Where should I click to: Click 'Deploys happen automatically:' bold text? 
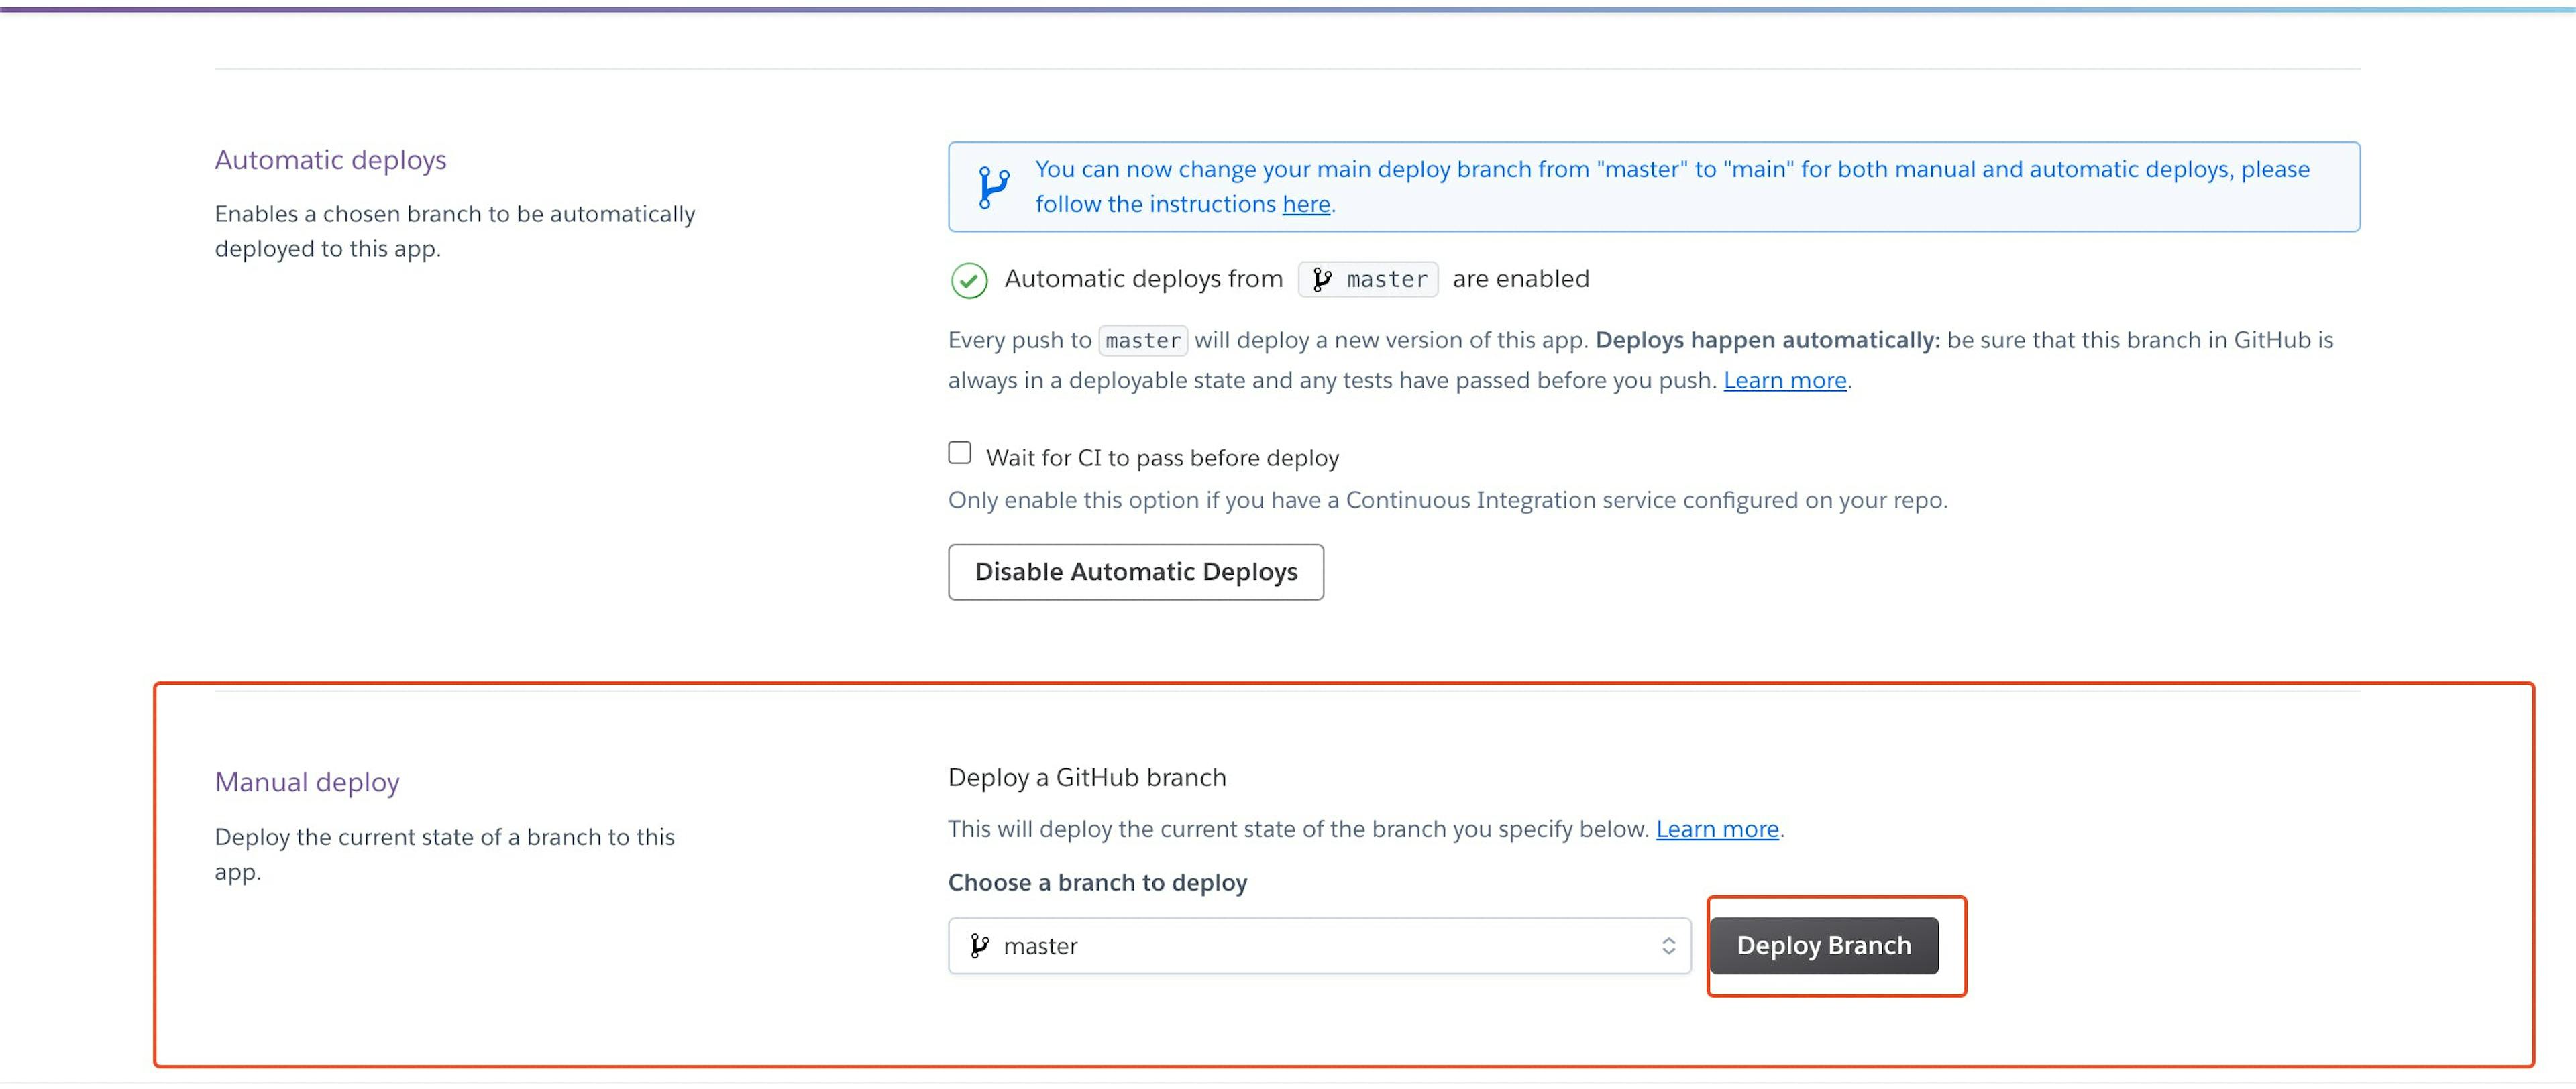(1767, 340)
